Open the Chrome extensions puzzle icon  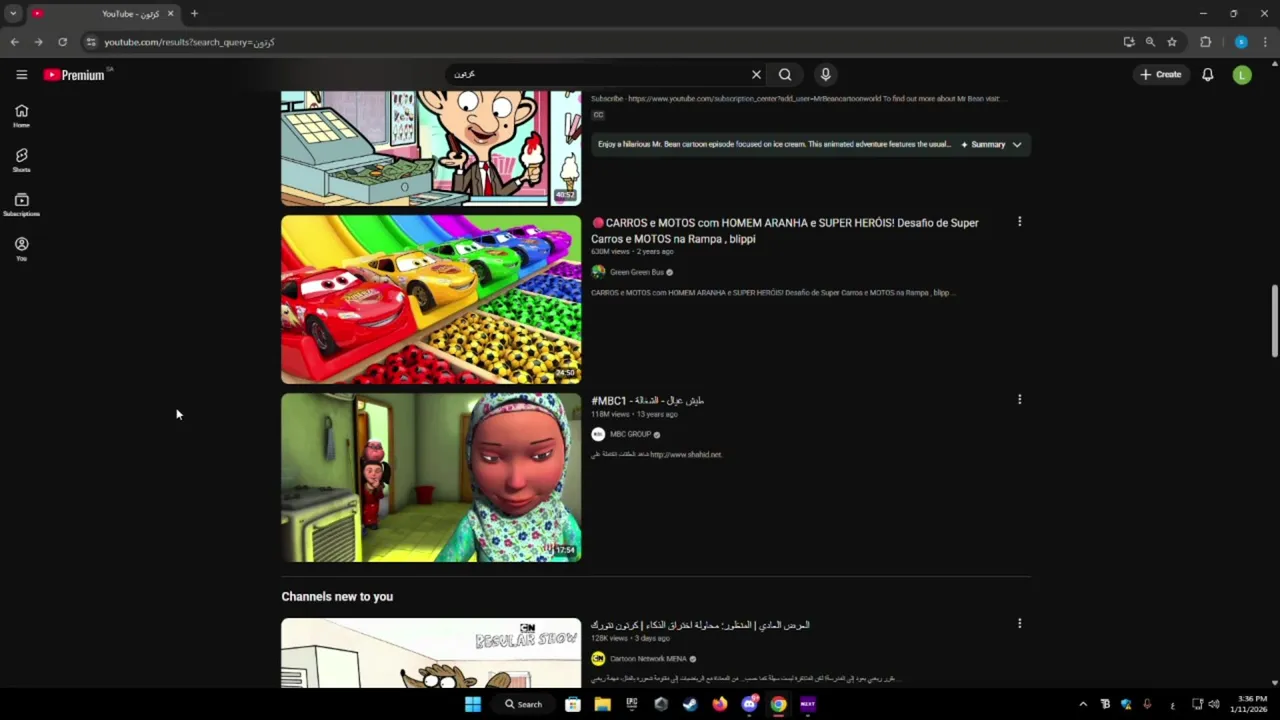1205,42
